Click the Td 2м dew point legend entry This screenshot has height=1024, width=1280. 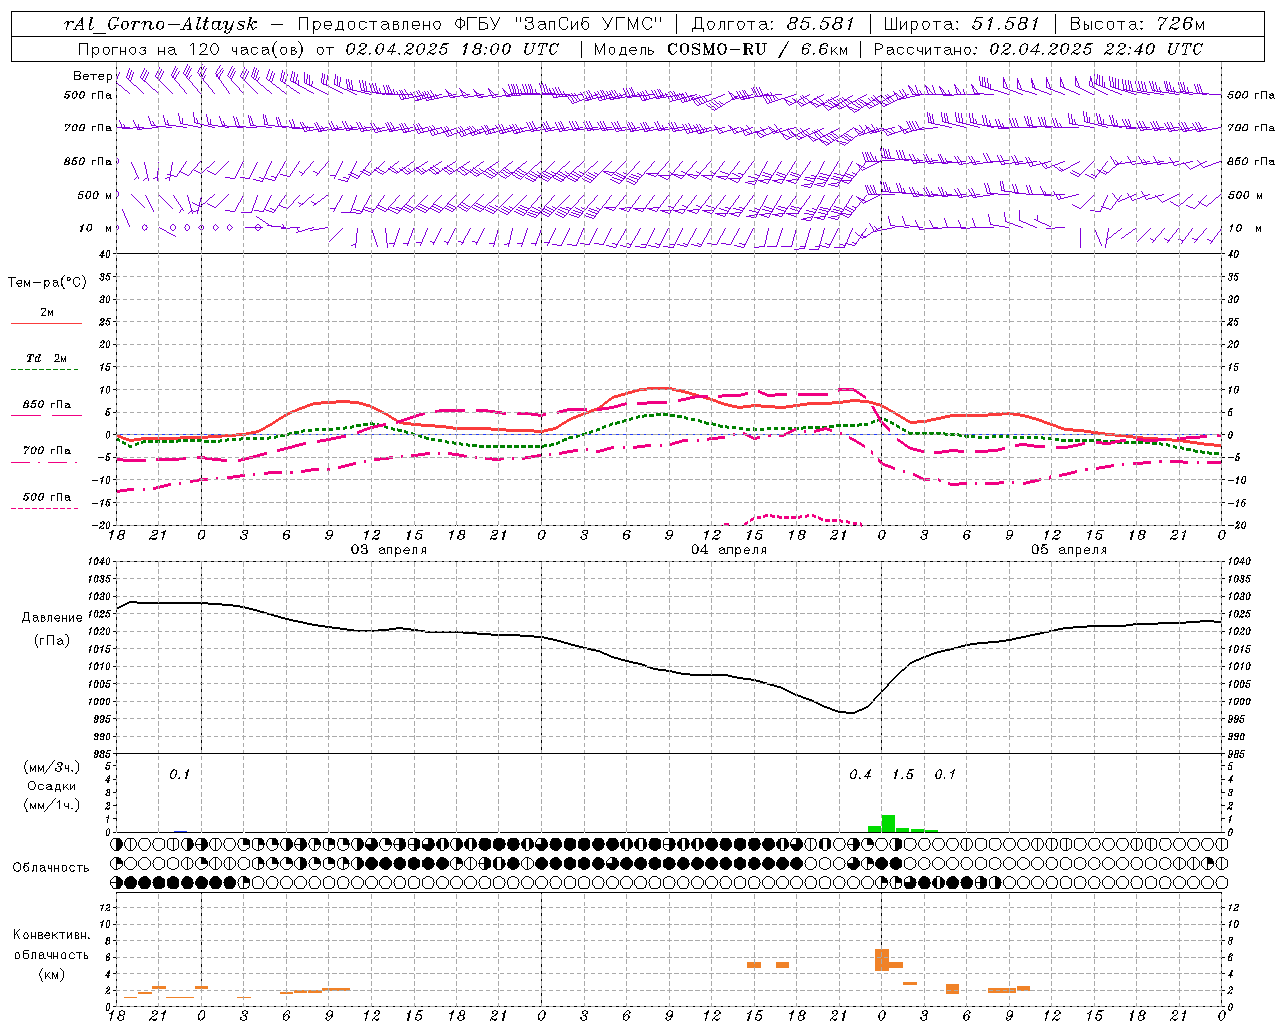46,358
